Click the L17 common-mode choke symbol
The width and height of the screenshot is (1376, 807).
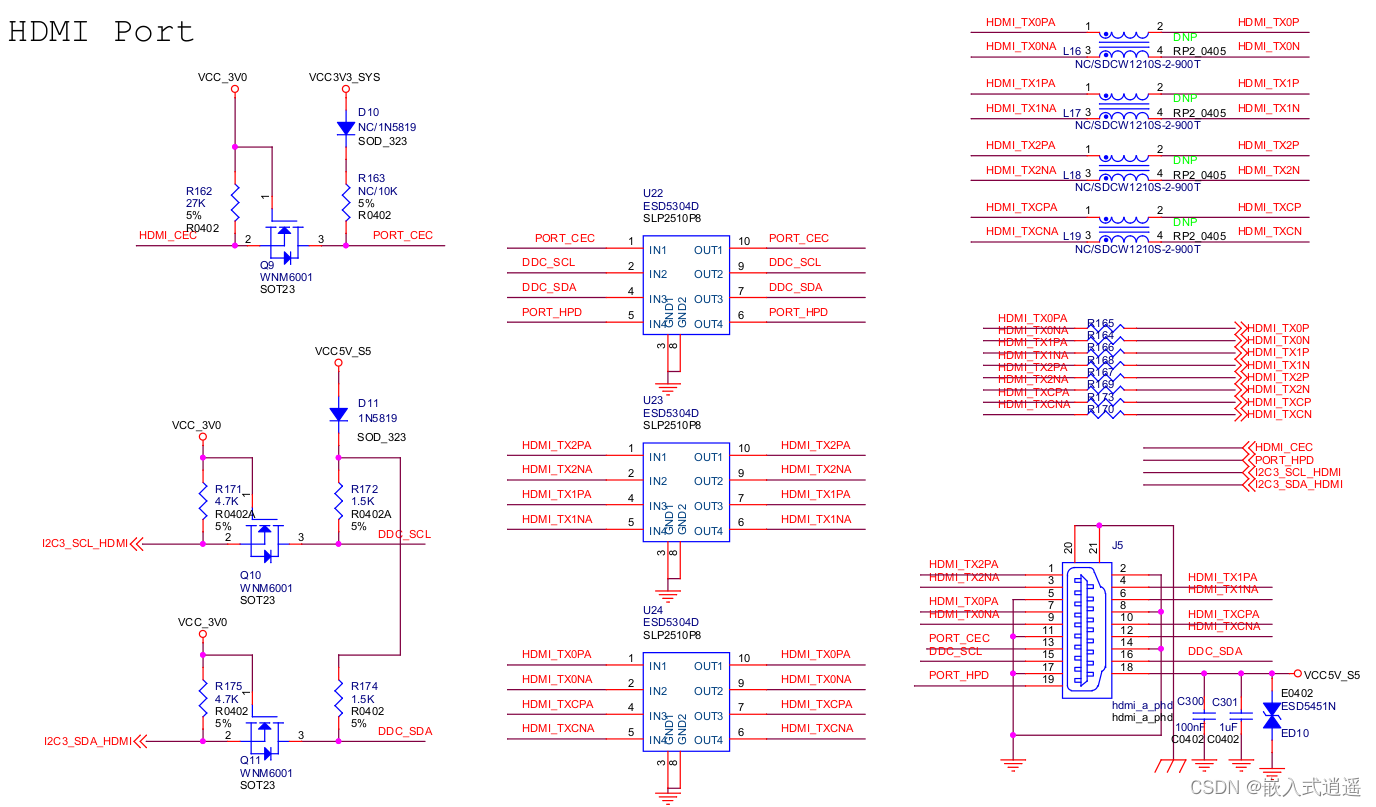point(1124,106)
